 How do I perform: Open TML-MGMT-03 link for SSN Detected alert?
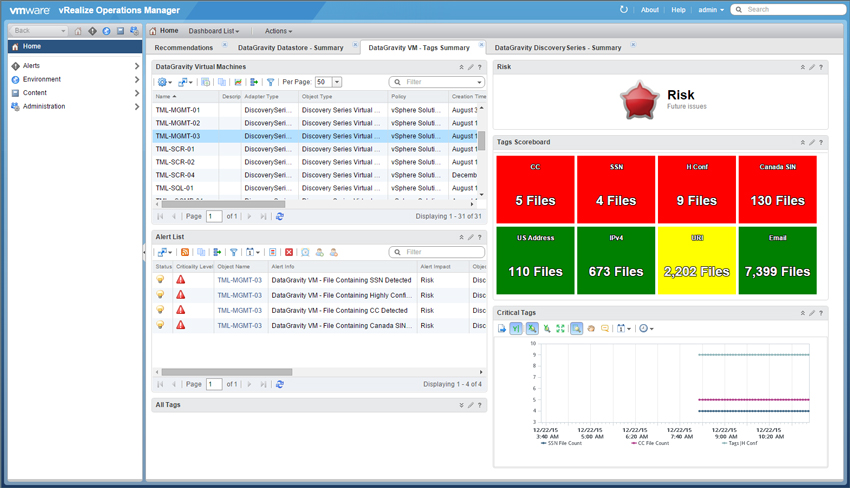tap(240, 280)
